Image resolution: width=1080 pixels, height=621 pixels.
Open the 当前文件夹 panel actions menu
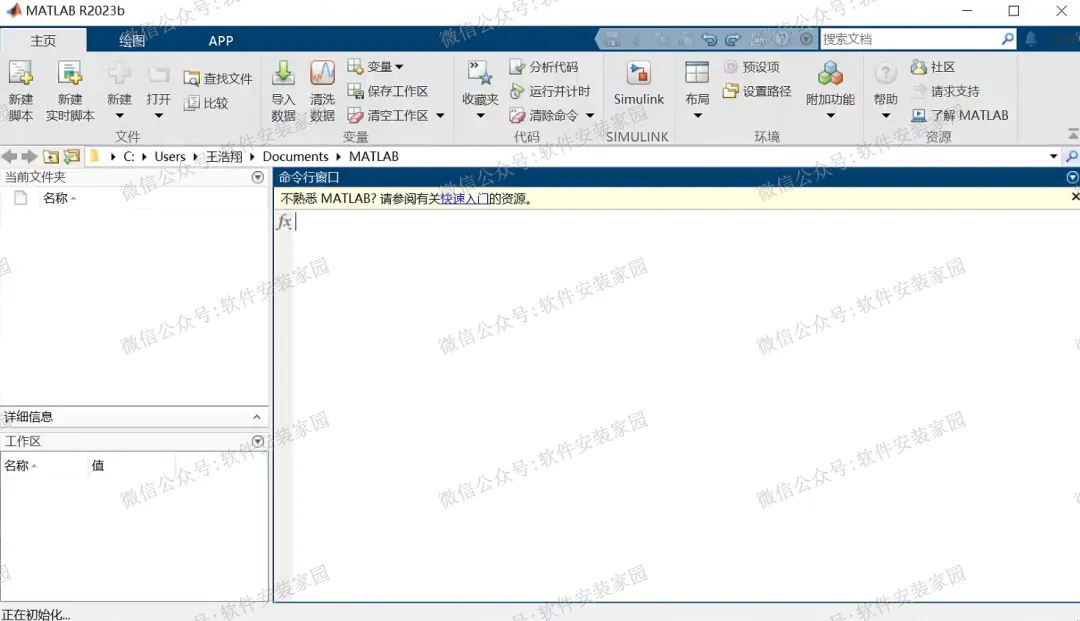[x=258, y=177]
